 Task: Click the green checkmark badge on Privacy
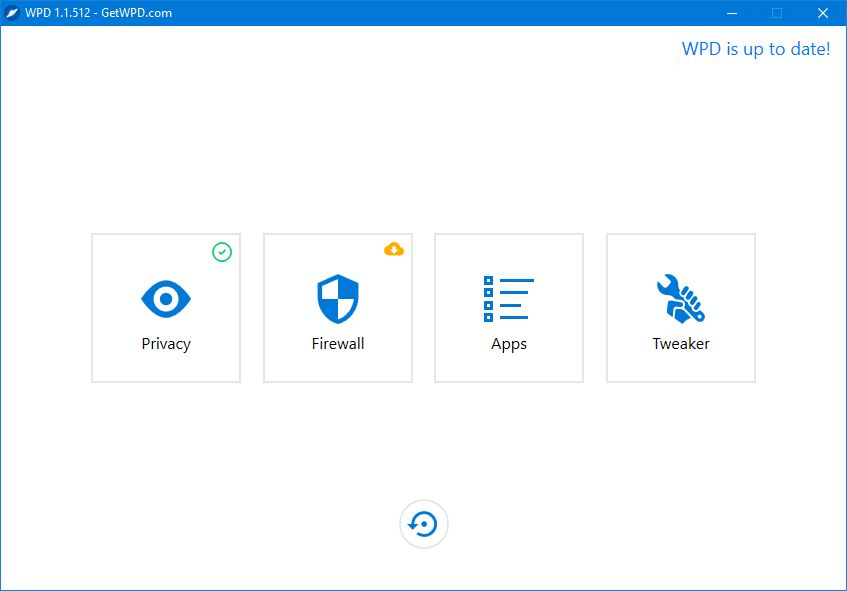click(222, 252)
